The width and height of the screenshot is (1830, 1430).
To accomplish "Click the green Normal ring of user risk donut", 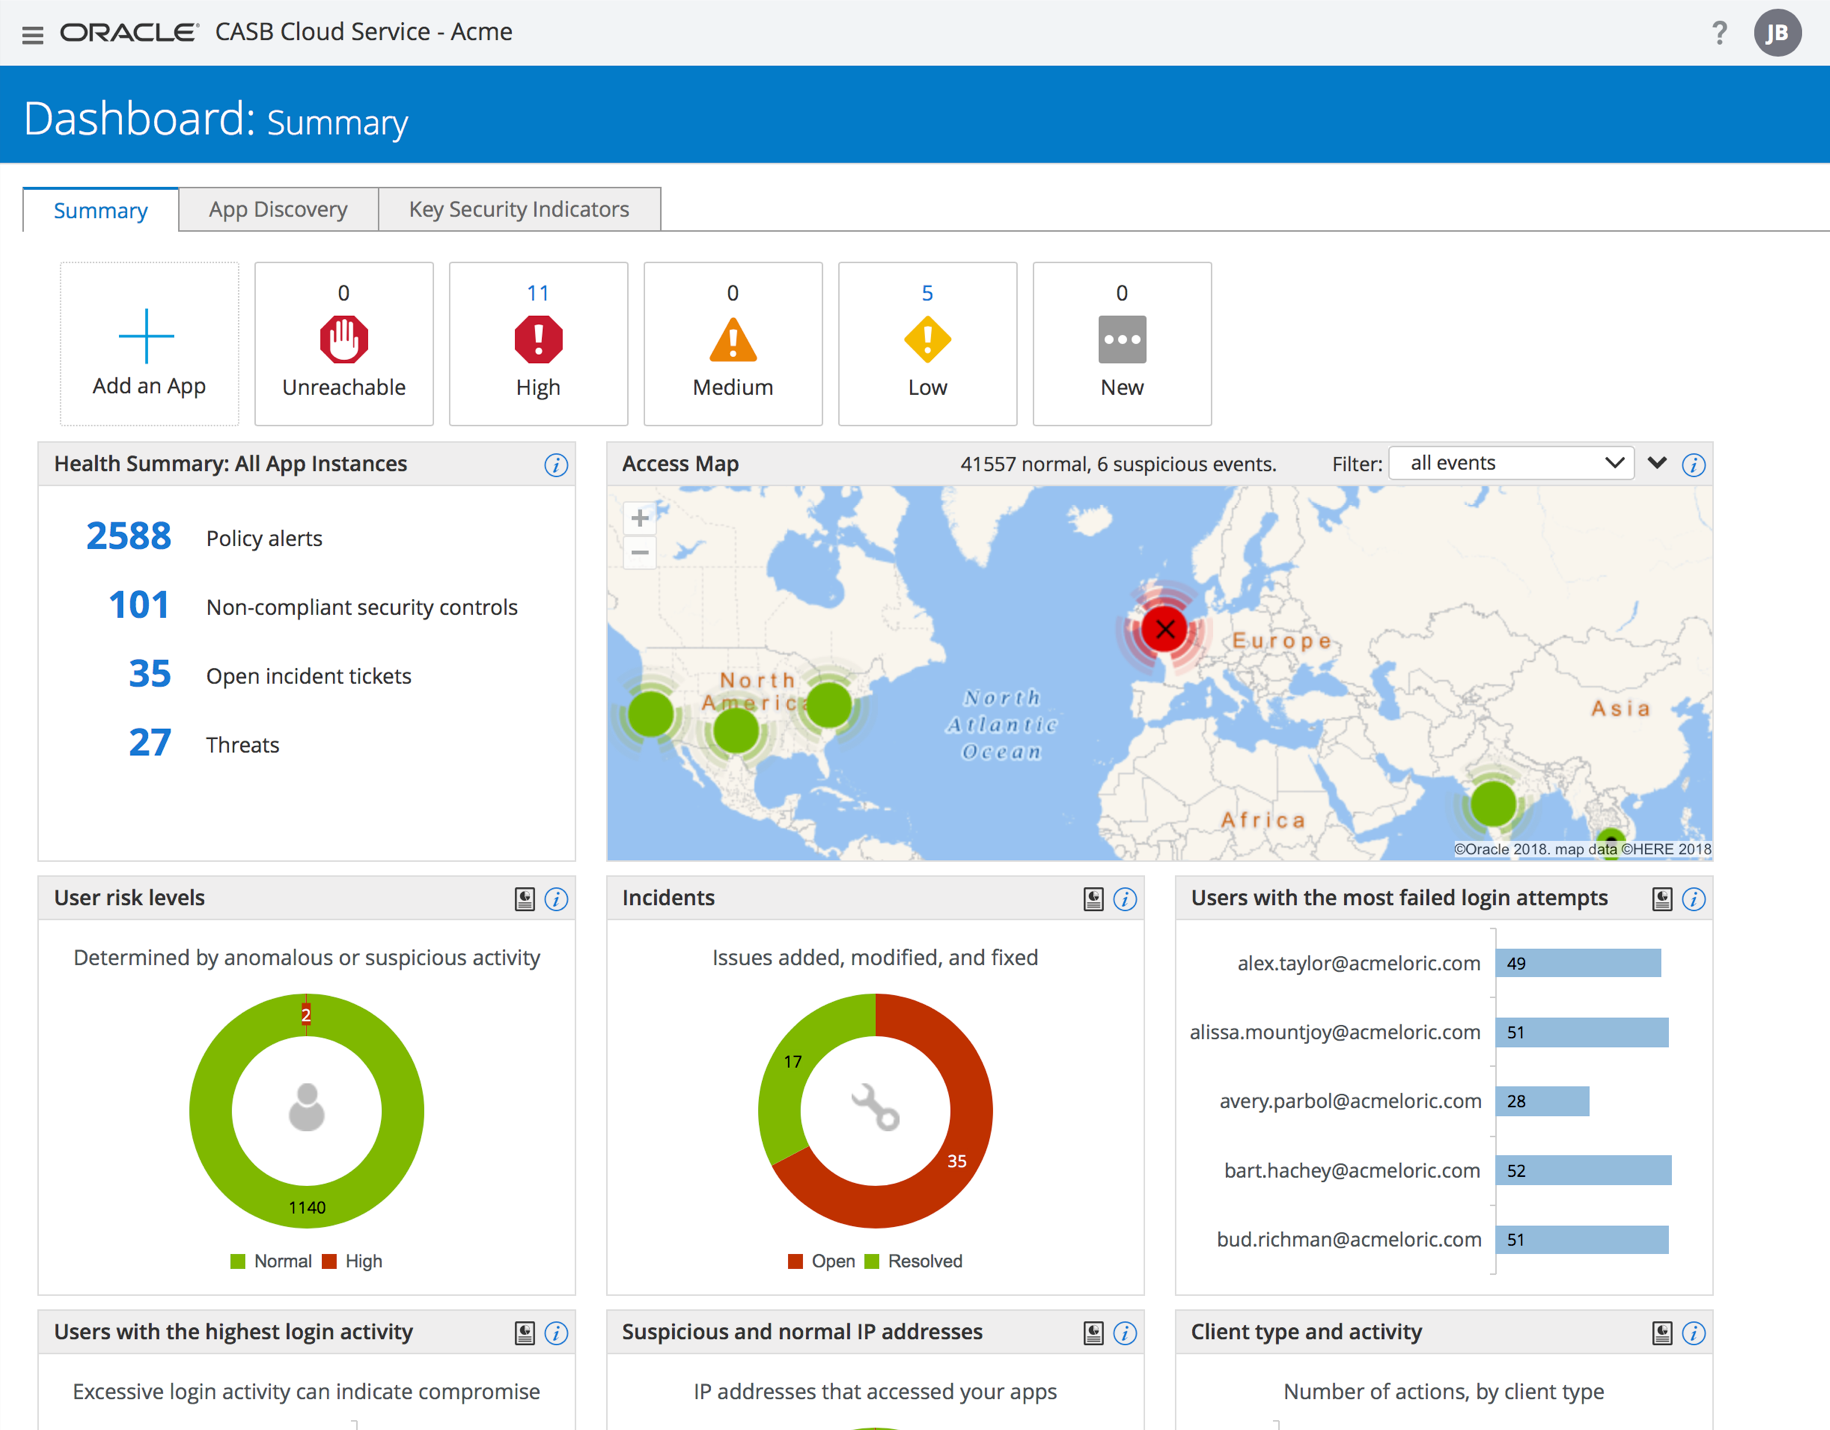I will click(307, 1206).
